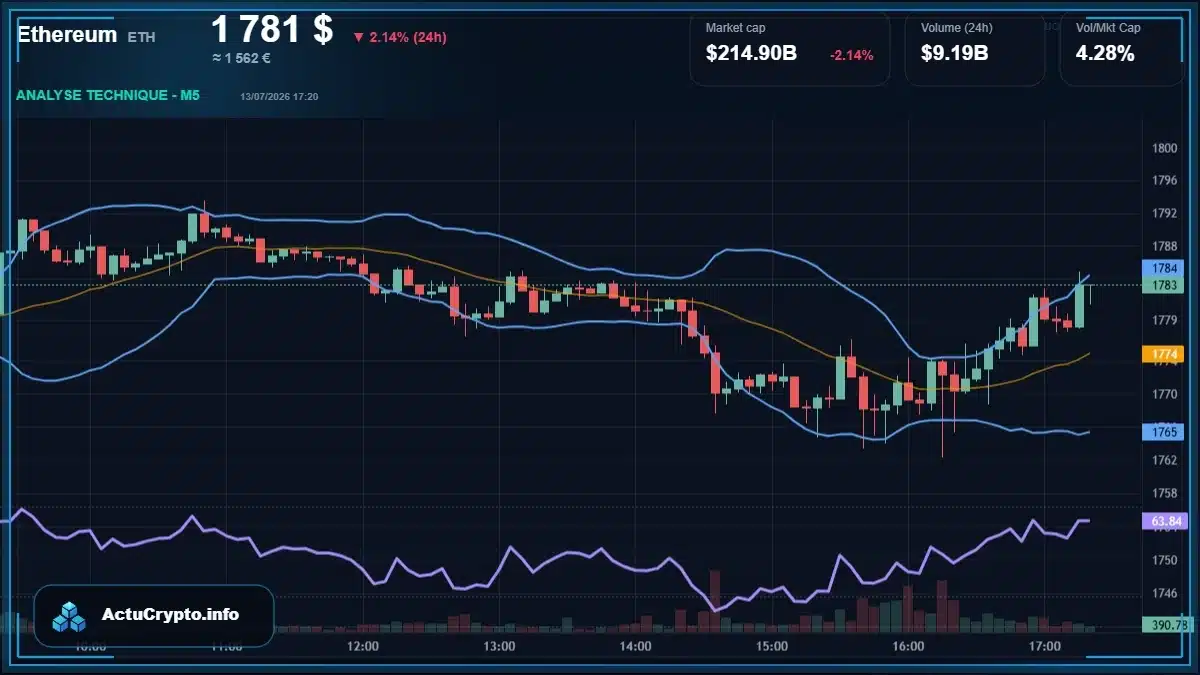The image size is (1200, 675).
Task: Click the 1 781 $ price
Action: pos(272,28)
